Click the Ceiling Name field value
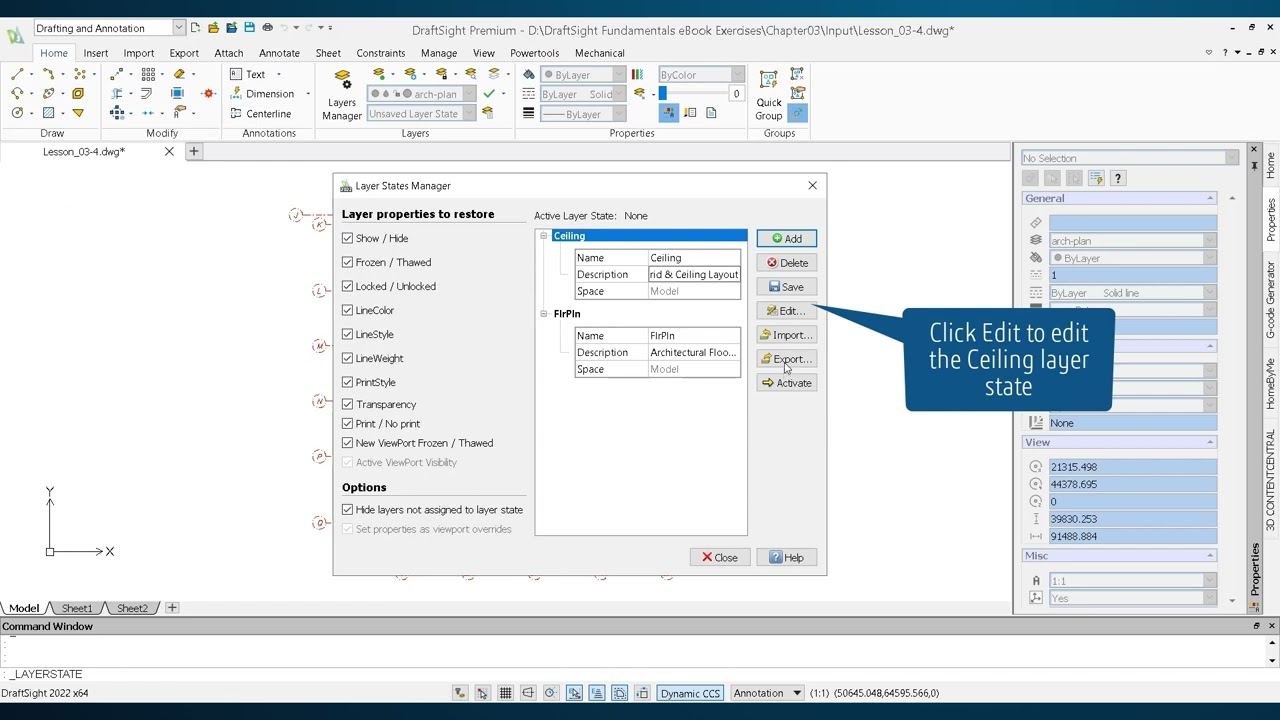Viewport: 1280px width, 720px height. [x=694, y=258]
